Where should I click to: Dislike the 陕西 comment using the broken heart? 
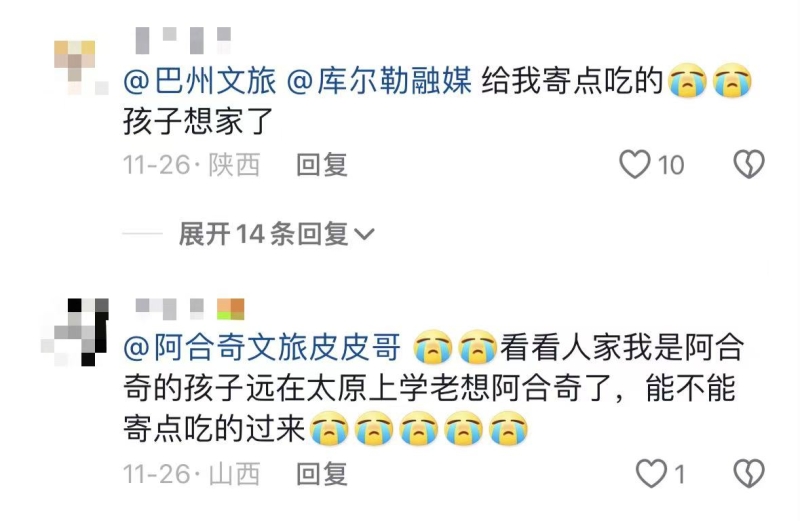tap(748, 164)
